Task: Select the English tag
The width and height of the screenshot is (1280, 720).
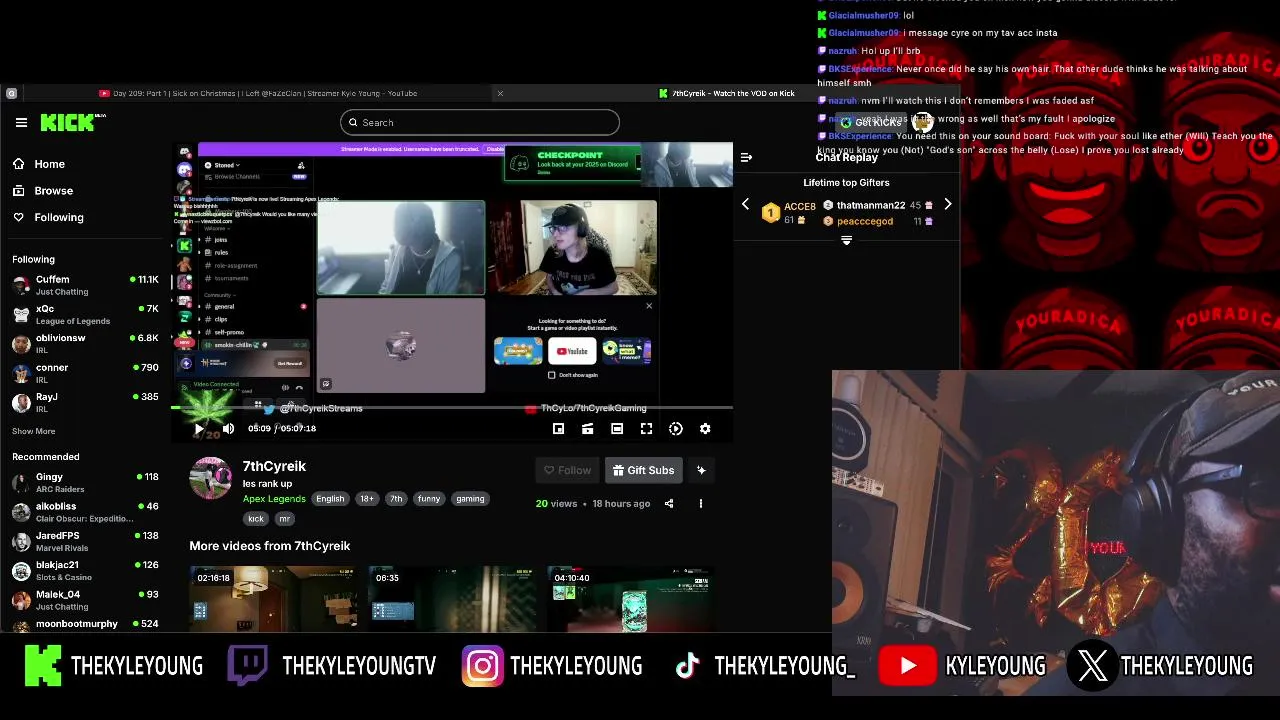Action: point(330,499)
